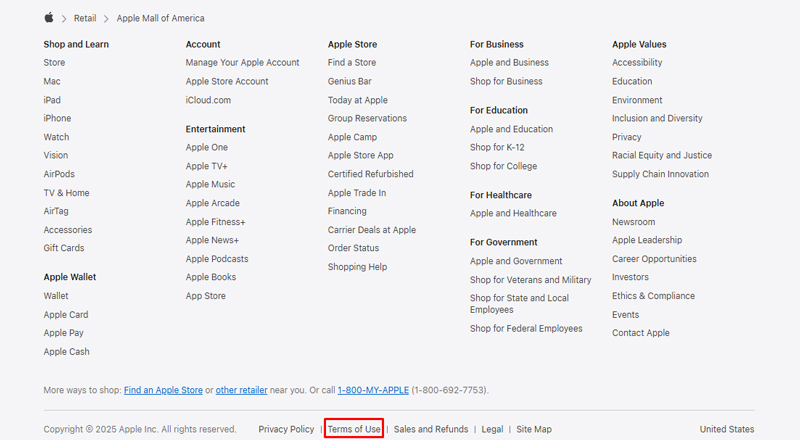
Task: Open Manage Your Apple Account
Action: click(x=242, y=62)
